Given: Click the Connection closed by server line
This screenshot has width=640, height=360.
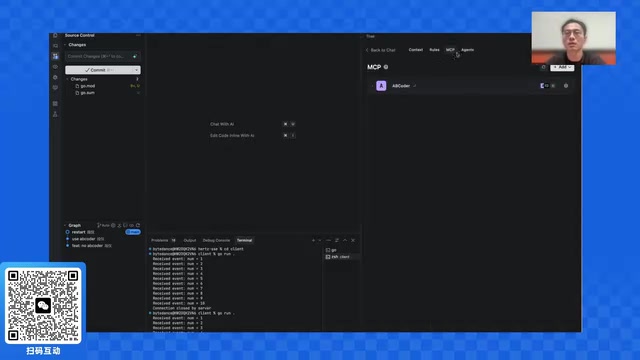Looking at the screenshot, I should (182, 308).
